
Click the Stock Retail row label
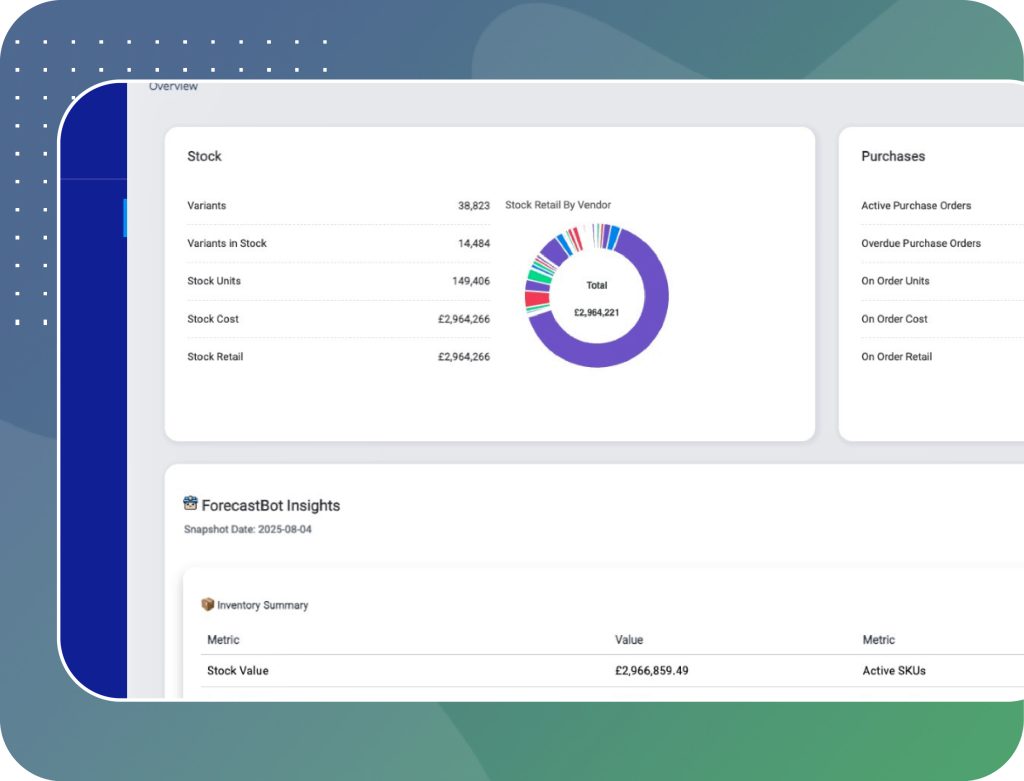click(x=215, y=357)
